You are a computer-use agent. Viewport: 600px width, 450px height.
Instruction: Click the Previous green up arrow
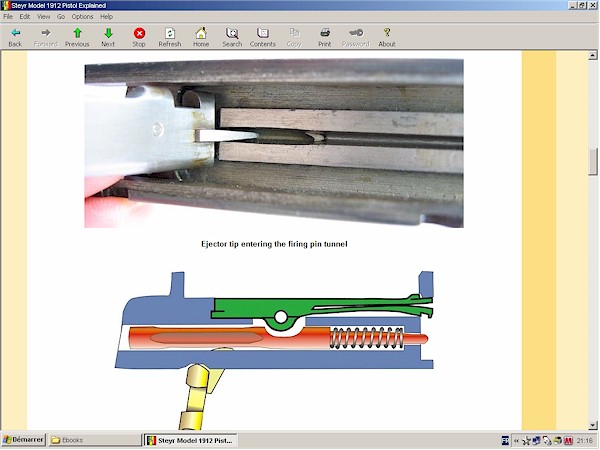point(77,38)
